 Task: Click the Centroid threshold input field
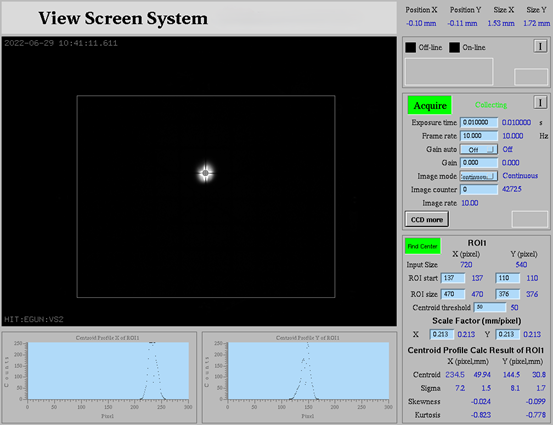coord(490,307)
